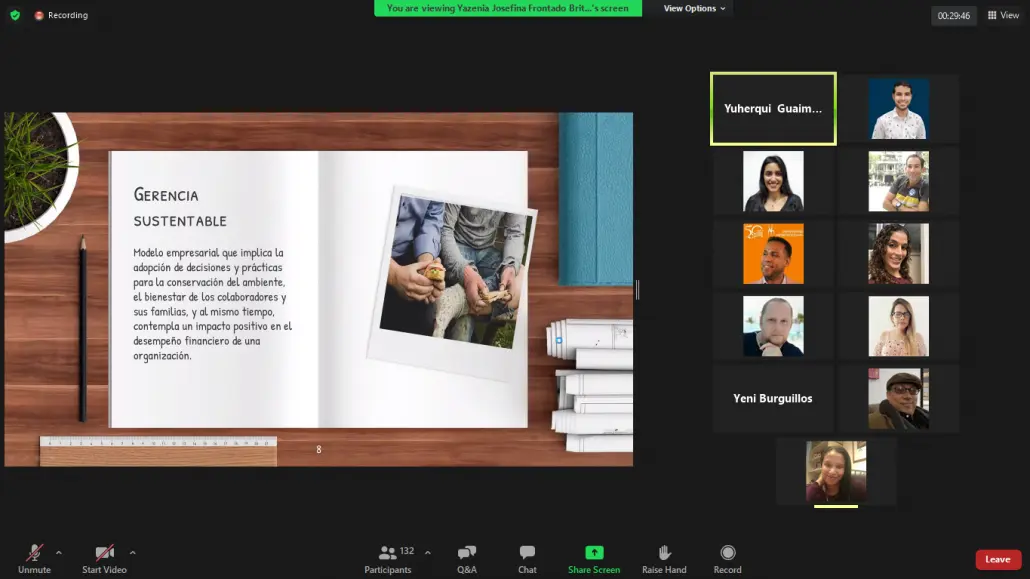Select the Yeni Burguillos participant tile
Image resolution: width=1030 pixels, height=579 pixels.
[773, 398]
